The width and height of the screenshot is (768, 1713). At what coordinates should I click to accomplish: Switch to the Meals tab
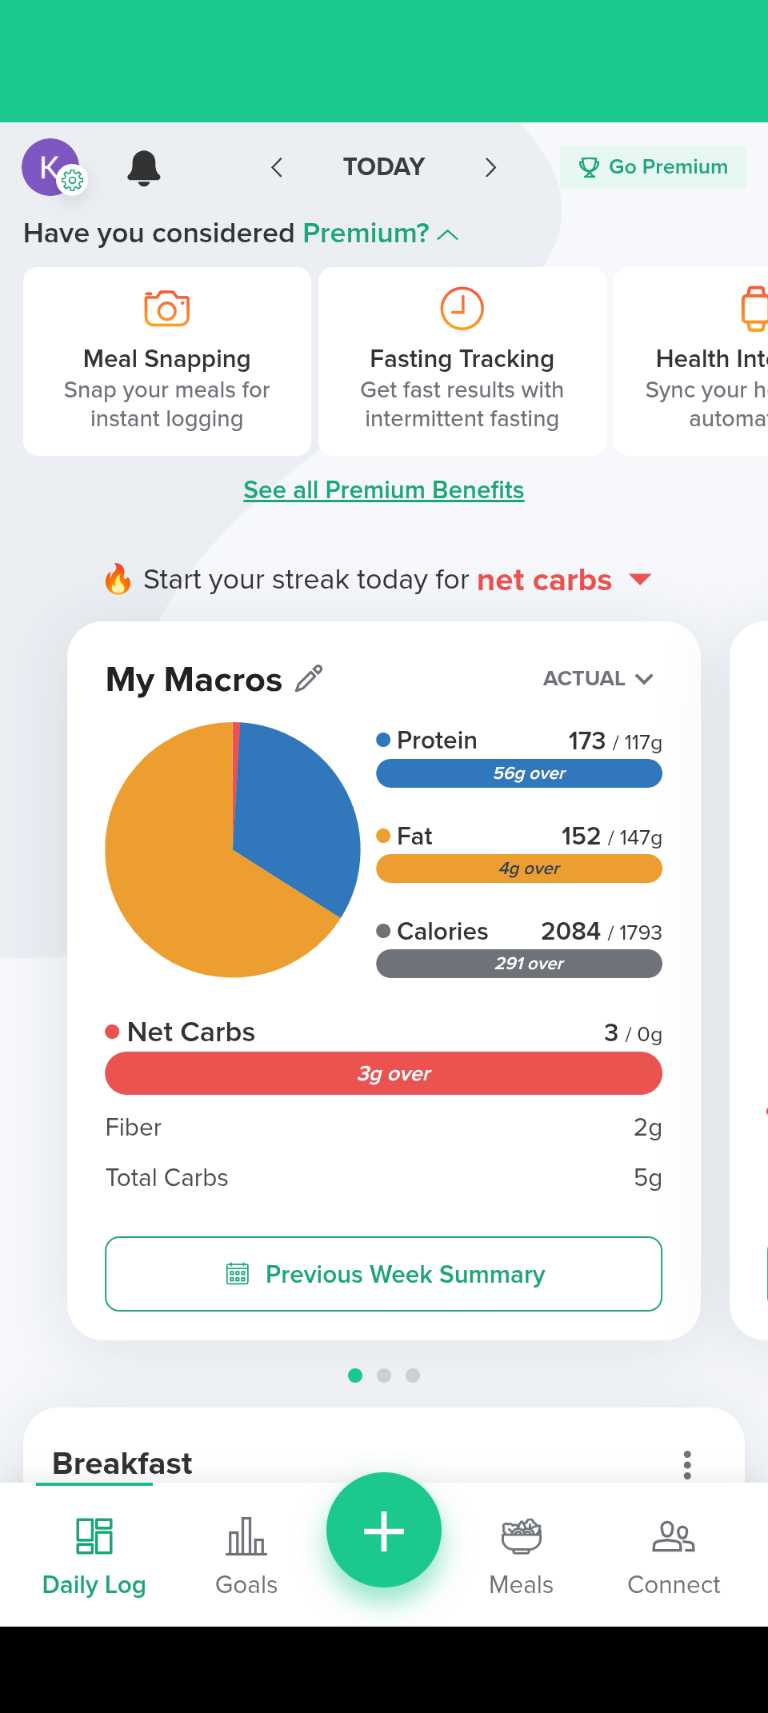click(521, 1555)
